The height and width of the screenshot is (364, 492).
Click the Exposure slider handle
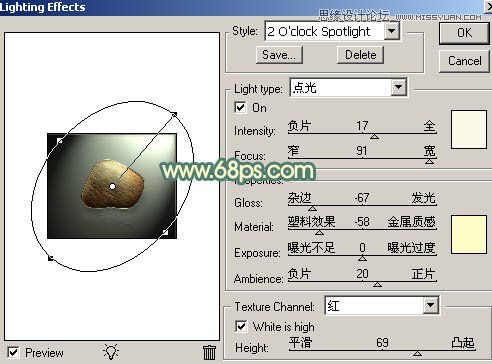(362, 258)
